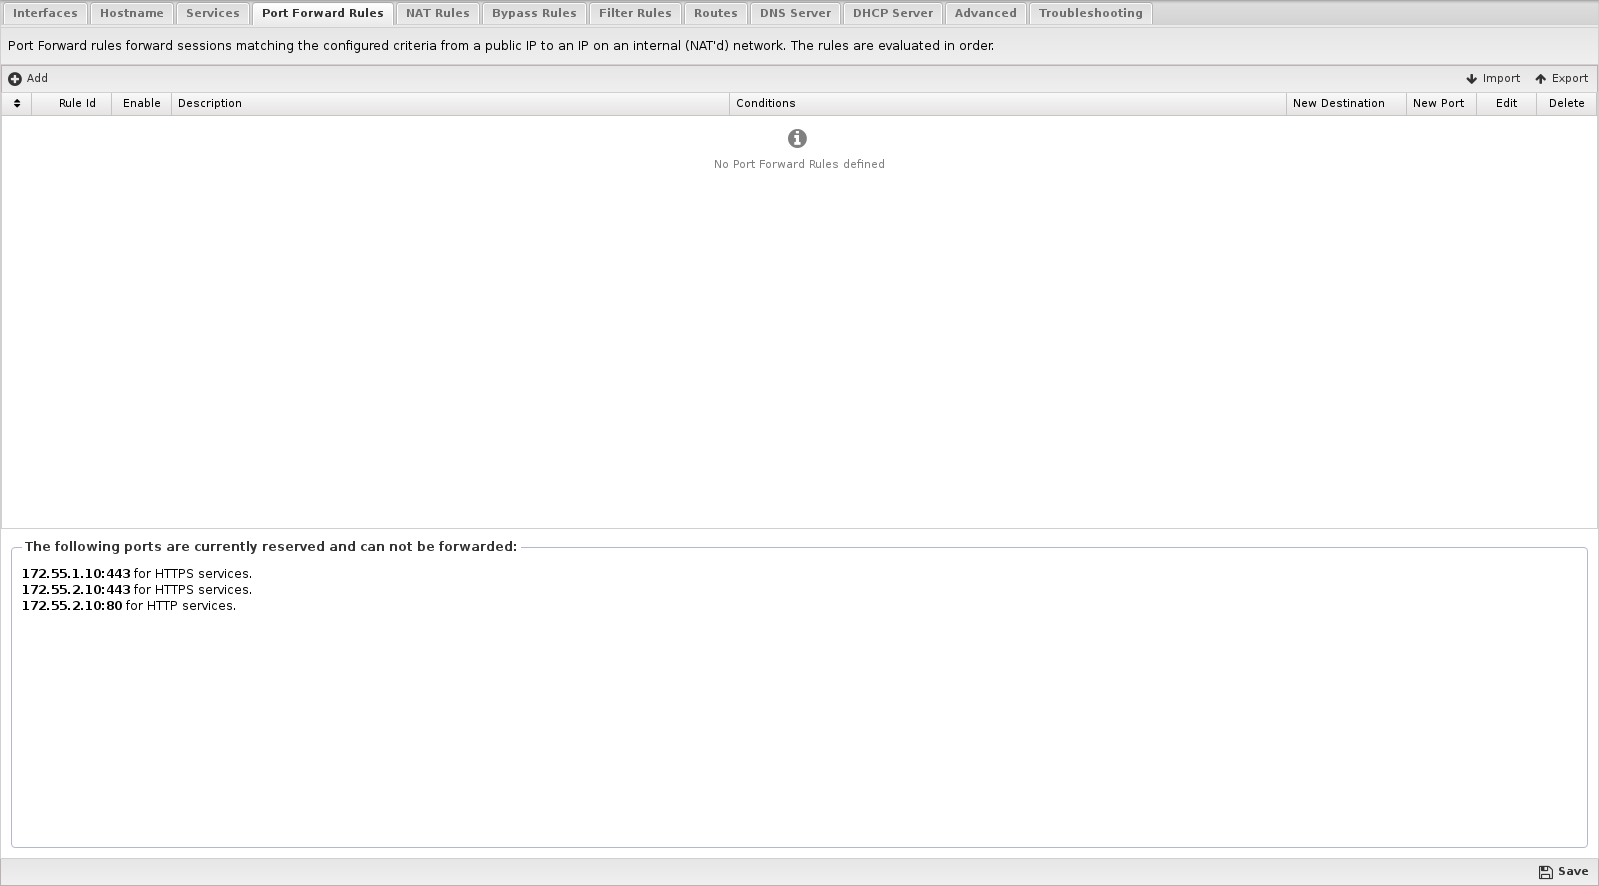
Task: Click the reorder arrows column header
Action: click(17, 103)
